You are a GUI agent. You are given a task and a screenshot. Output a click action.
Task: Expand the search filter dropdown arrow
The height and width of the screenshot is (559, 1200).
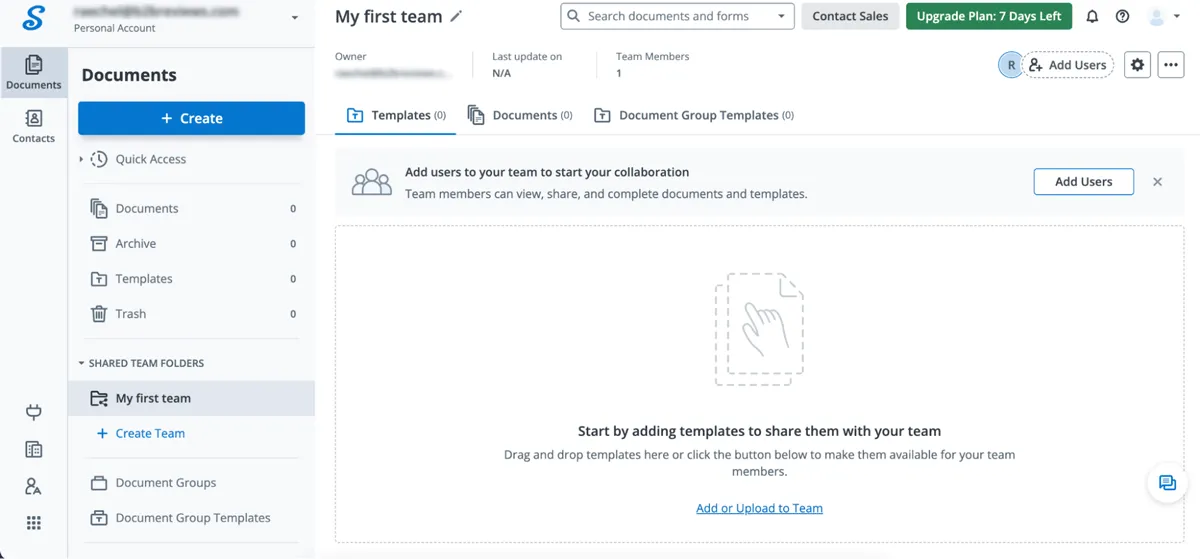click(x=781, y=16)
